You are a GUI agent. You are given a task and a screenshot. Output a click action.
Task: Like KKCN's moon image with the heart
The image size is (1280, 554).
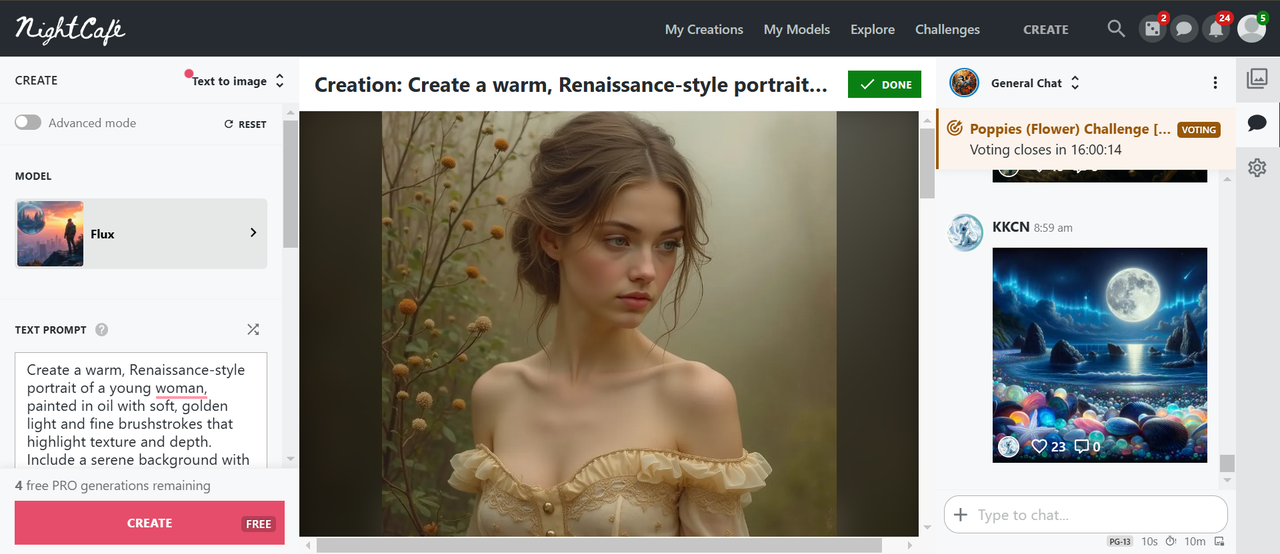[1039, 447]
